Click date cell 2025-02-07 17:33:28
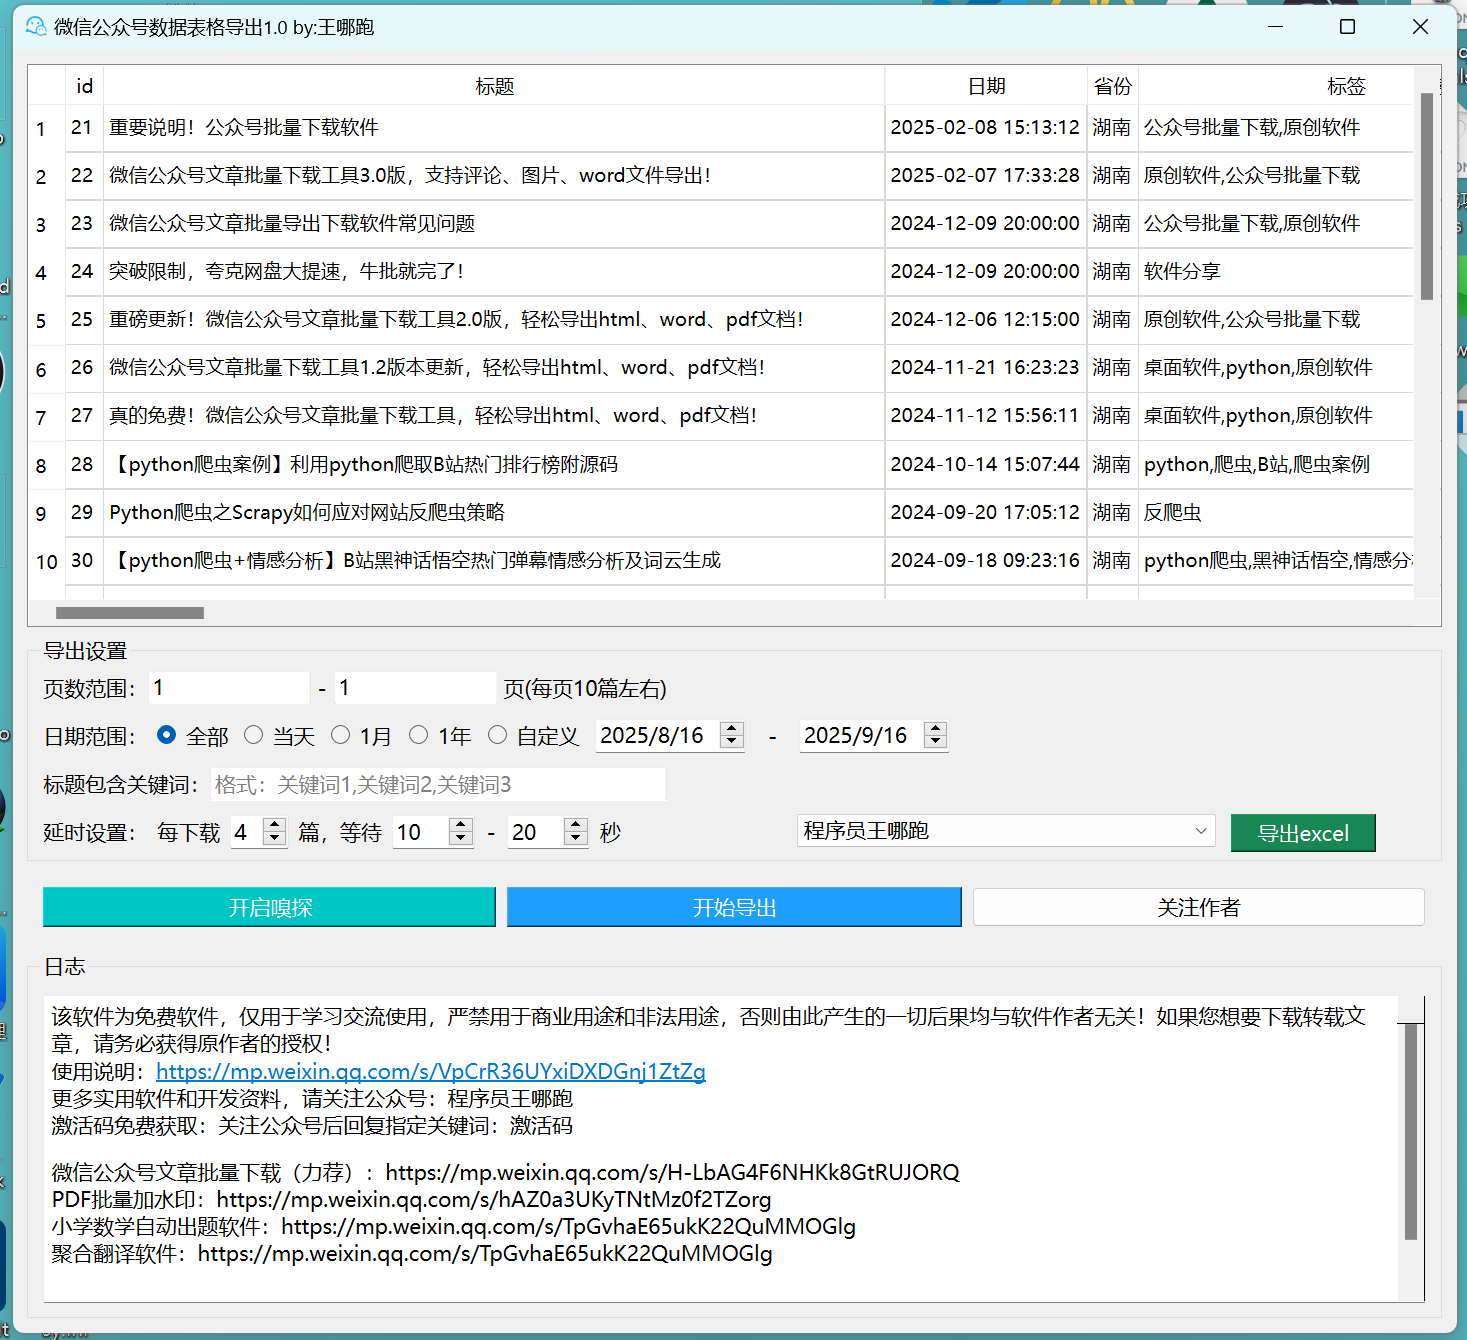This screenshot has height=1340, width=1467. tap(985, 176)
